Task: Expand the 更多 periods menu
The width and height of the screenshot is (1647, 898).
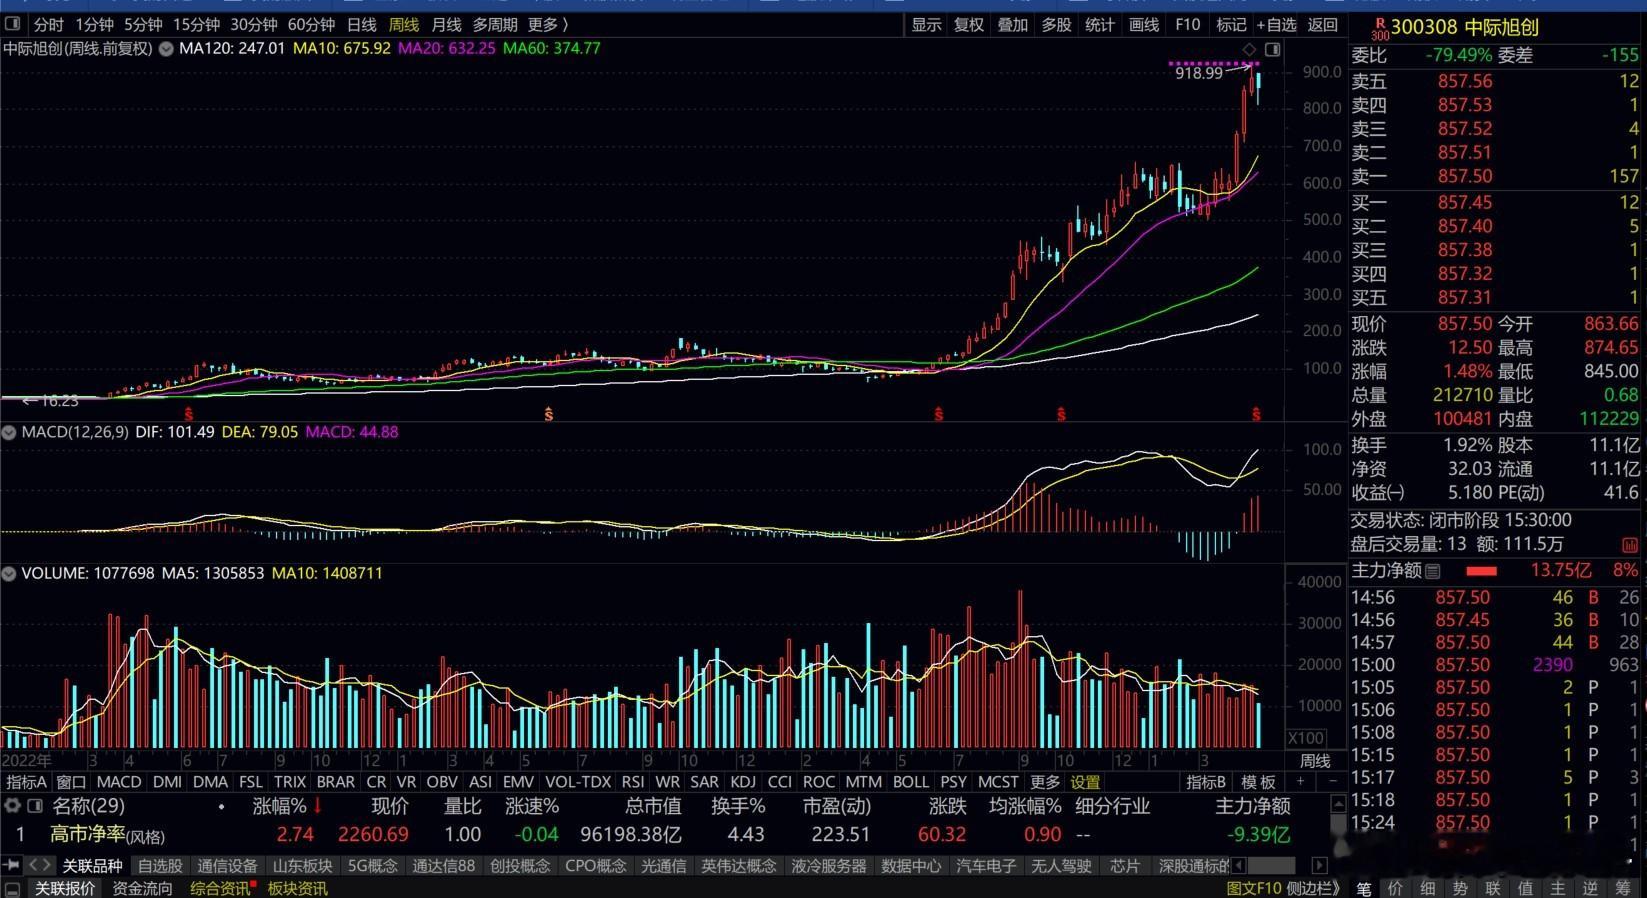Action: (548, 25)
